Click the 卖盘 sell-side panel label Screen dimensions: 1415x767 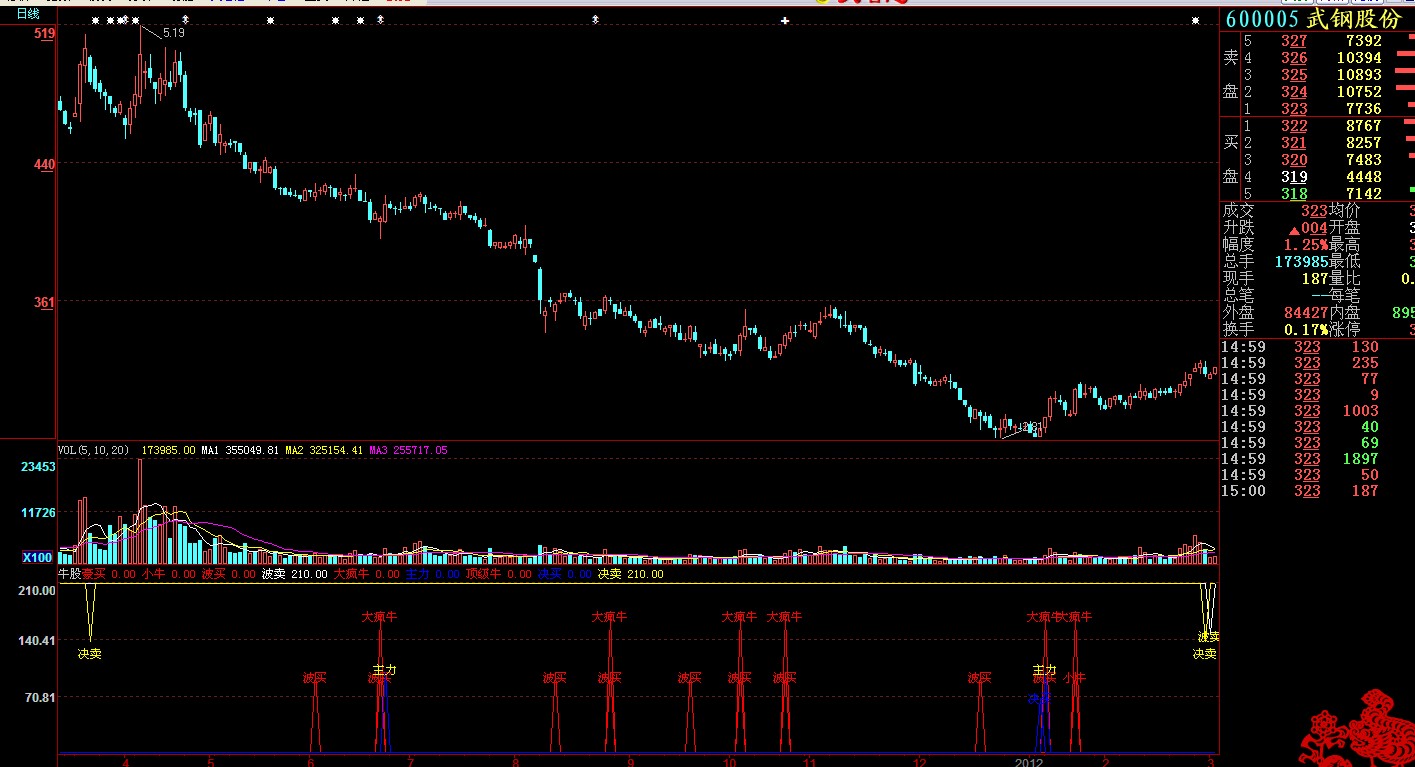1231,74
